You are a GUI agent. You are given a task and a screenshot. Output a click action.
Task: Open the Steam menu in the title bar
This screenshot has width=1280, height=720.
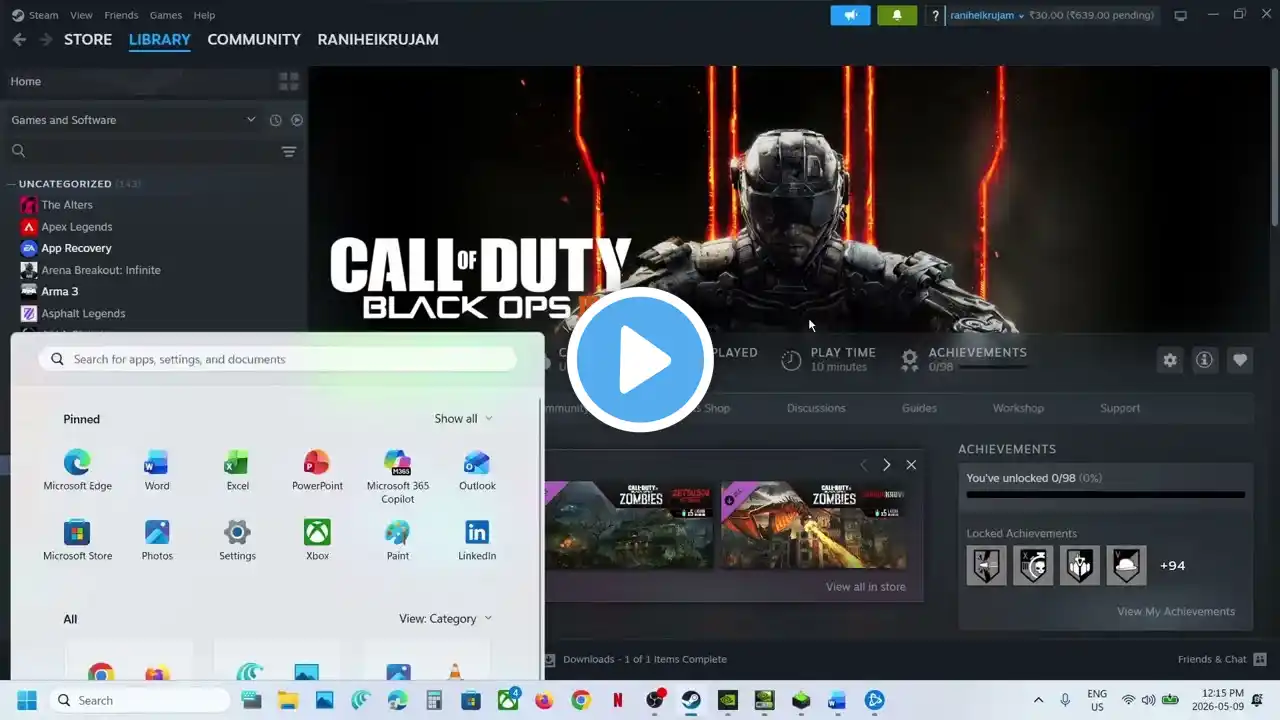35,15
